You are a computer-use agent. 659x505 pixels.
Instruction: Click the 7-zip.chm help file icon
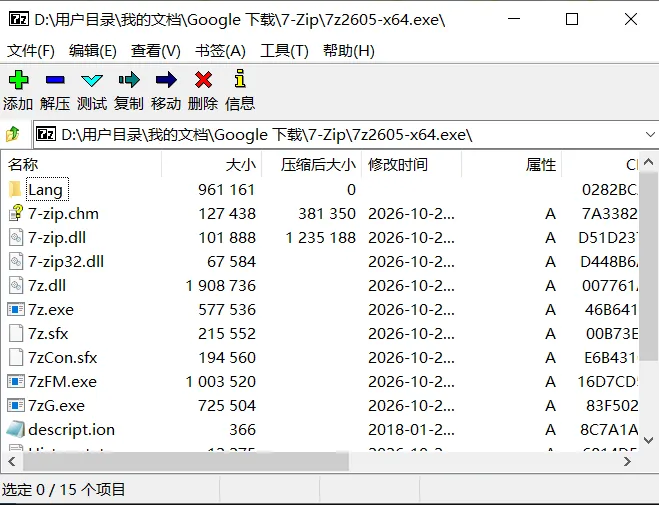coord(16,213)
